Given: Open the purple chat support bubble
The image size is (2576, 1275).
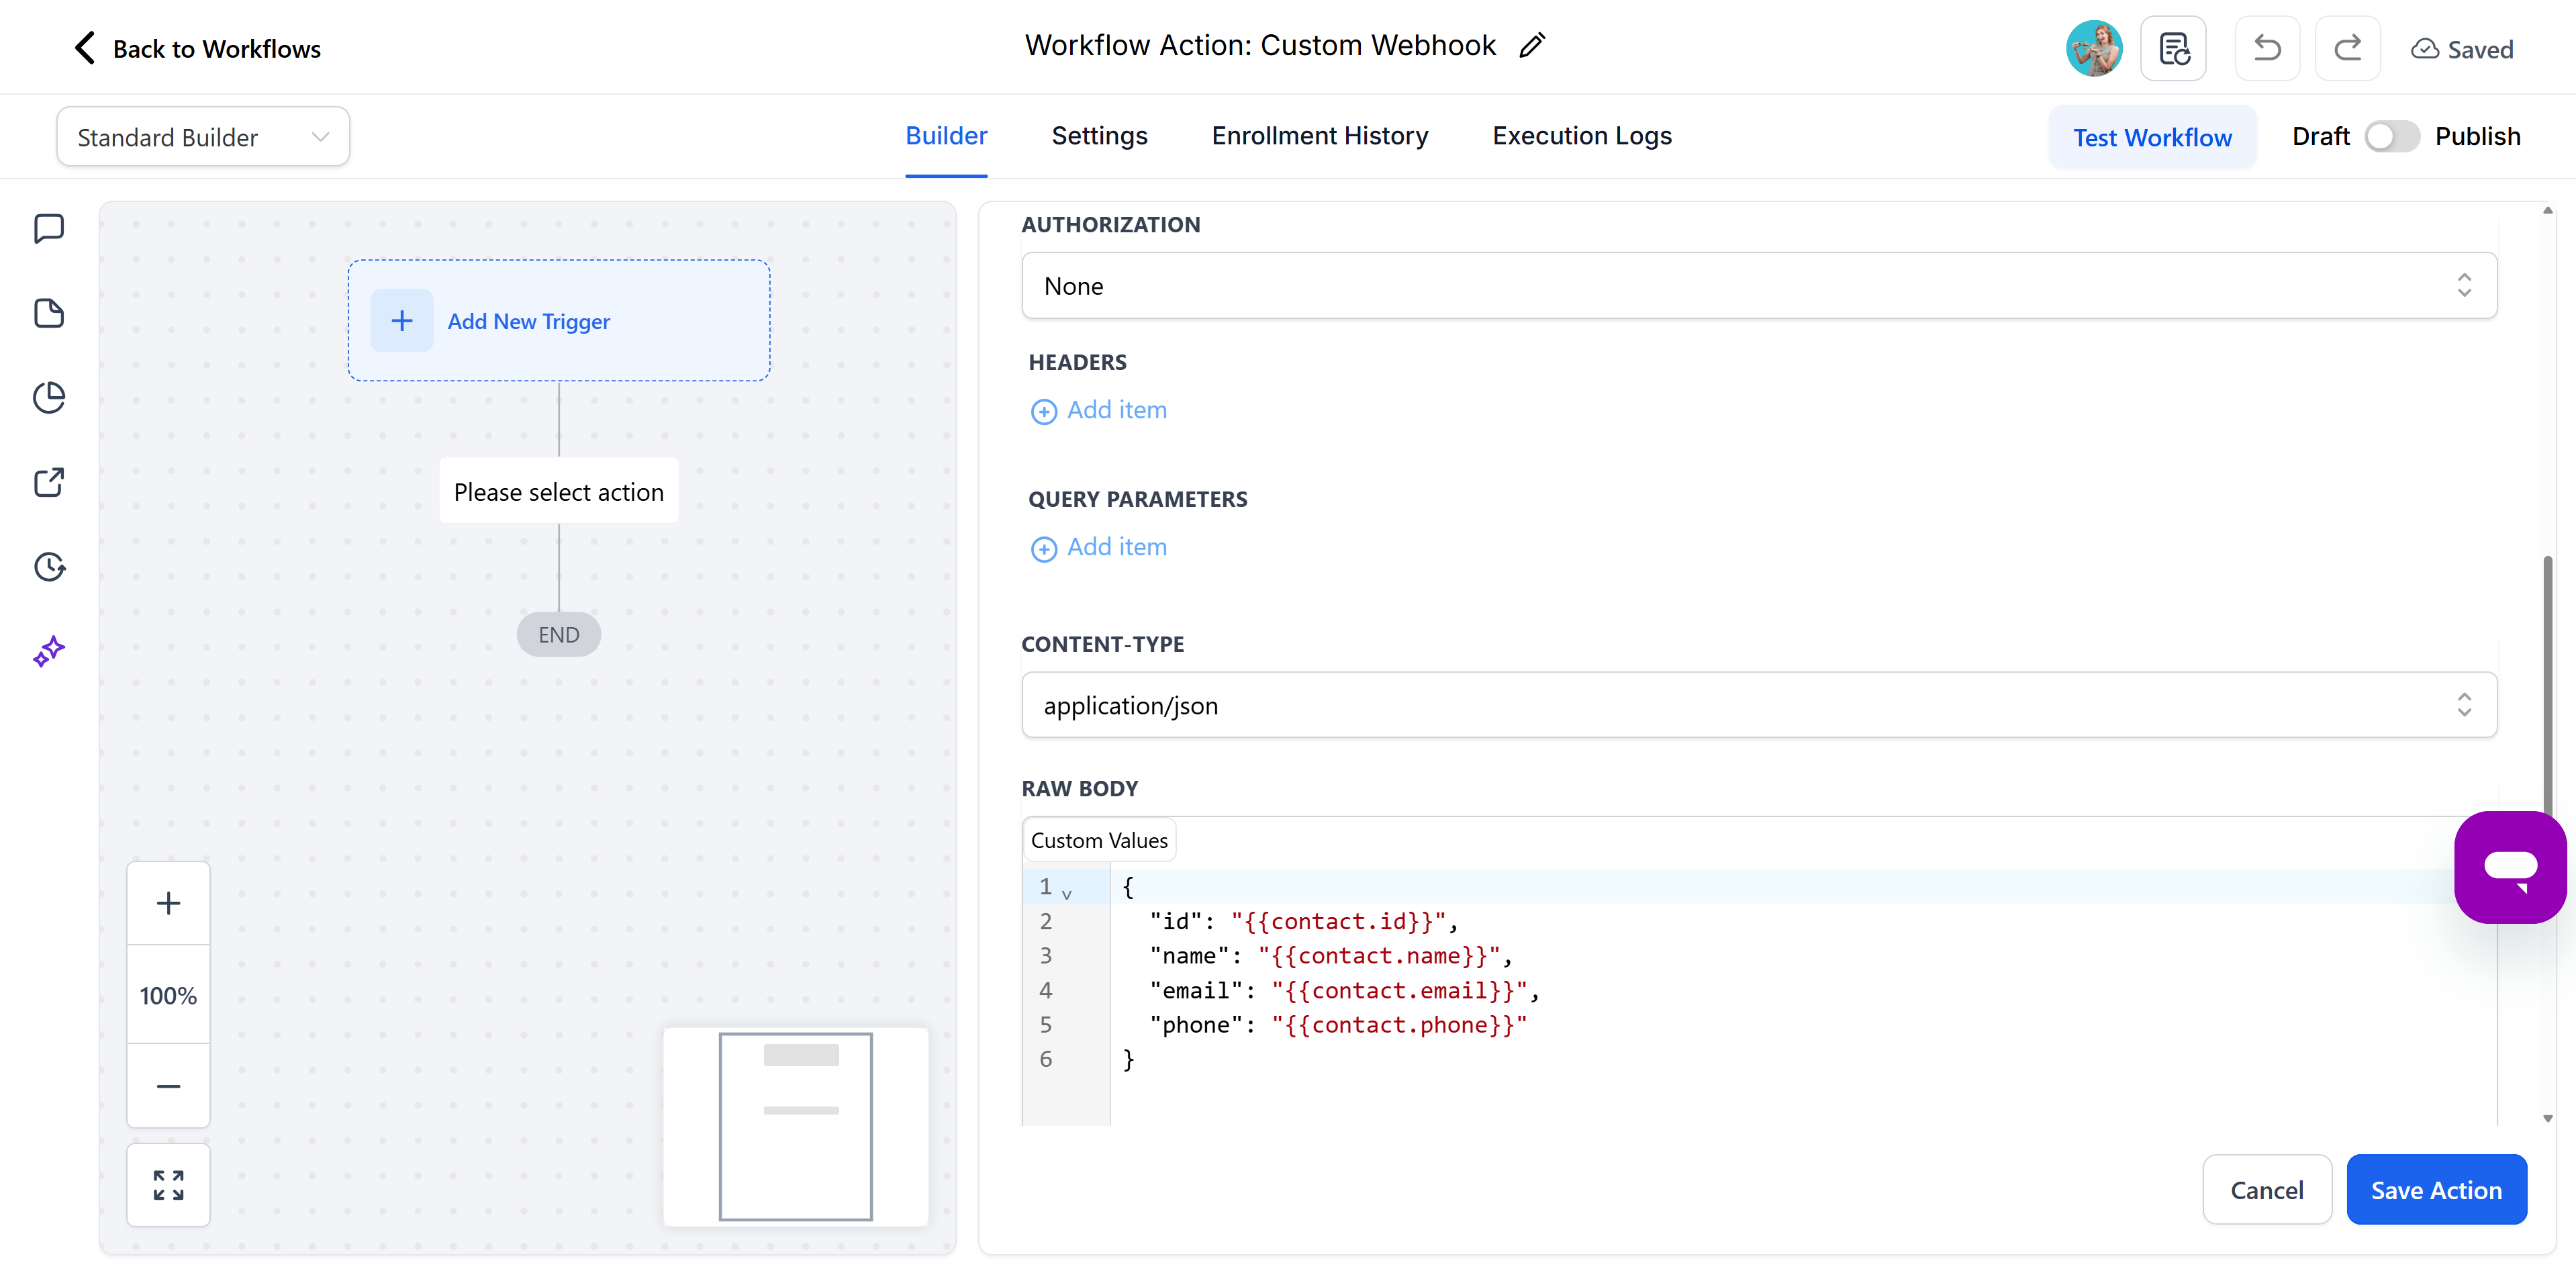Looking at the screenshot, I should coord(2510,867).
